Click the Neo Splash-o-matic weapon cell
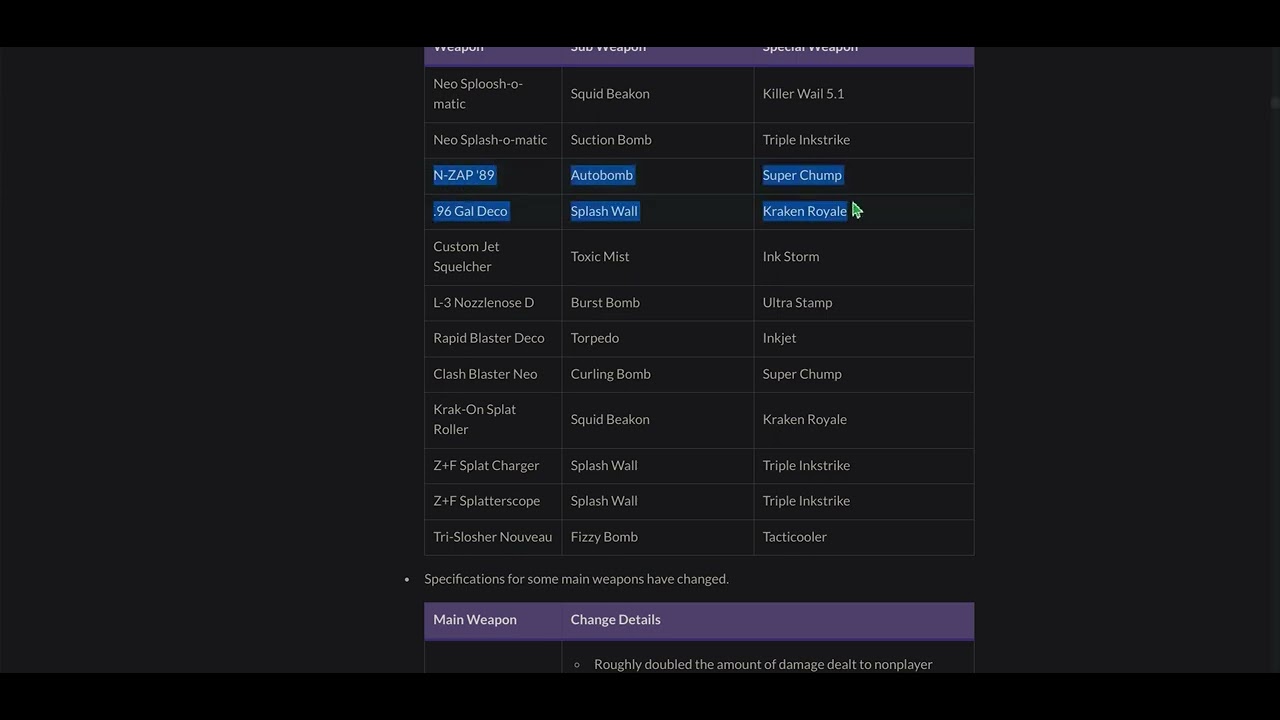Viewport: 1280px width, 720px height. [x=492, y=140]
